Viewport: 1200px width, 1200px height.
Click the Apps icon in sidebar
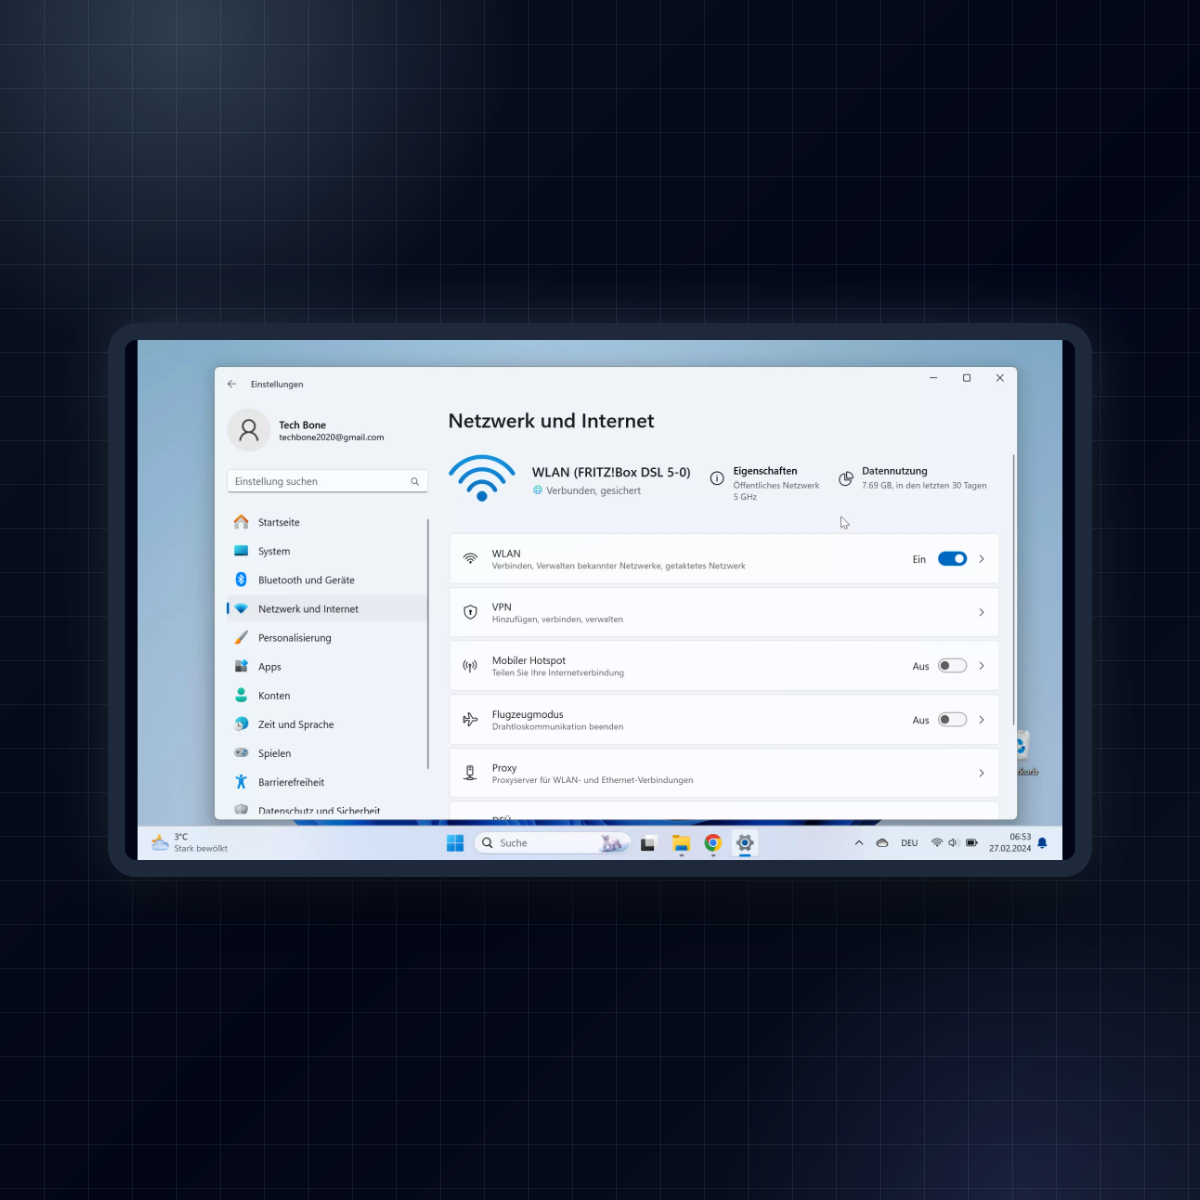[x=241, y=666]
